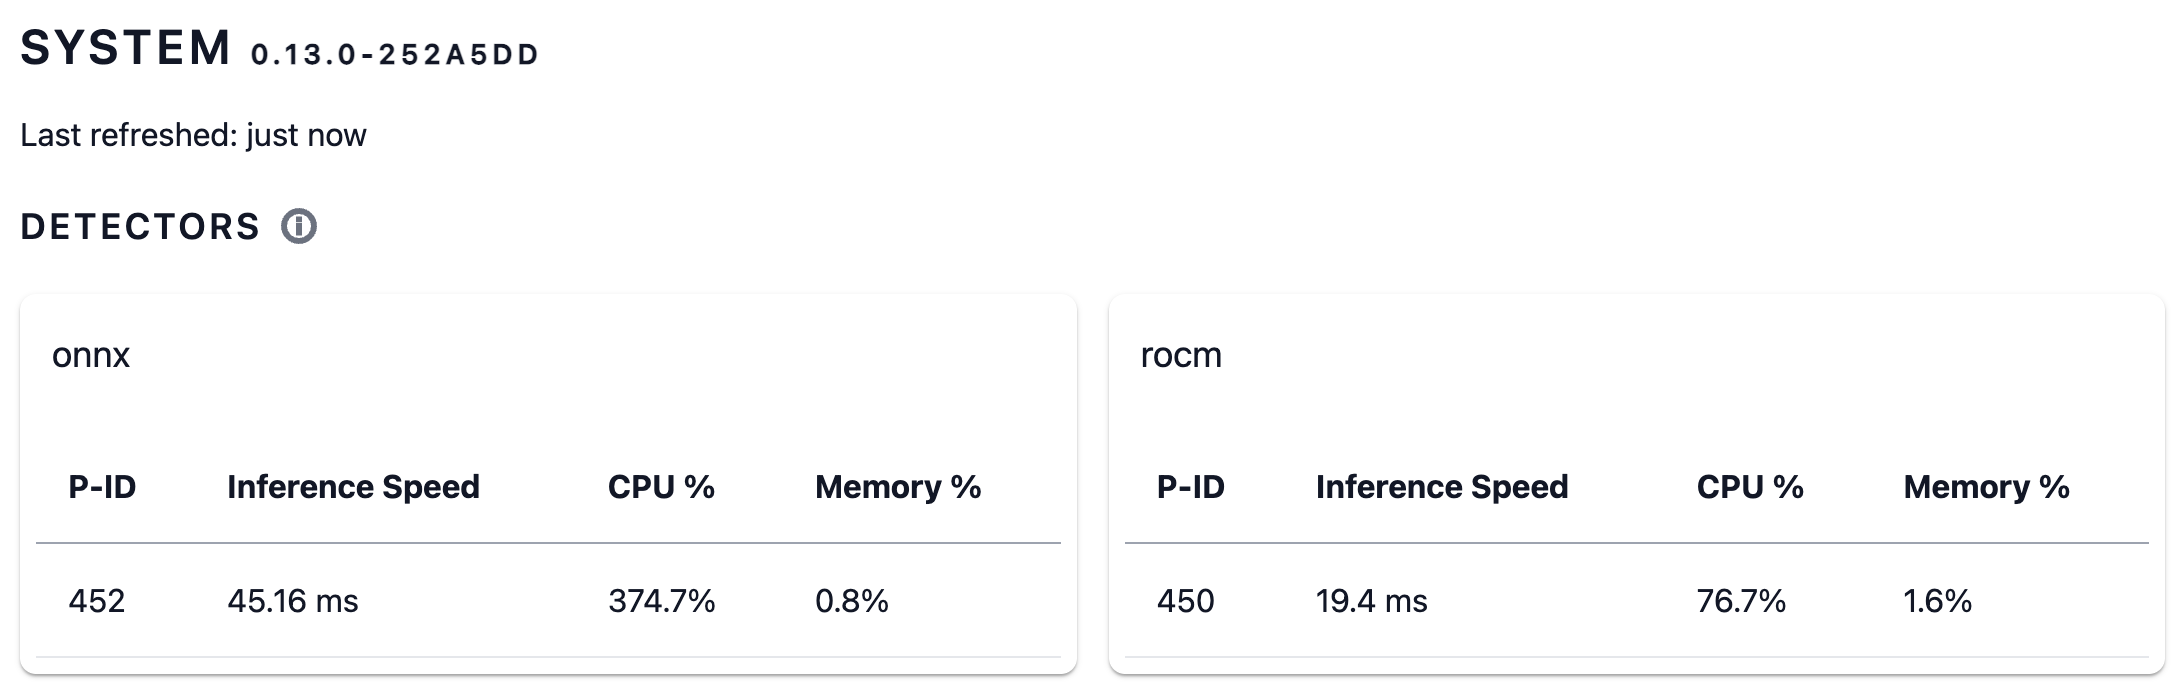
Task: Click rocm Inference Speed column header
Action: (1441, 487)
